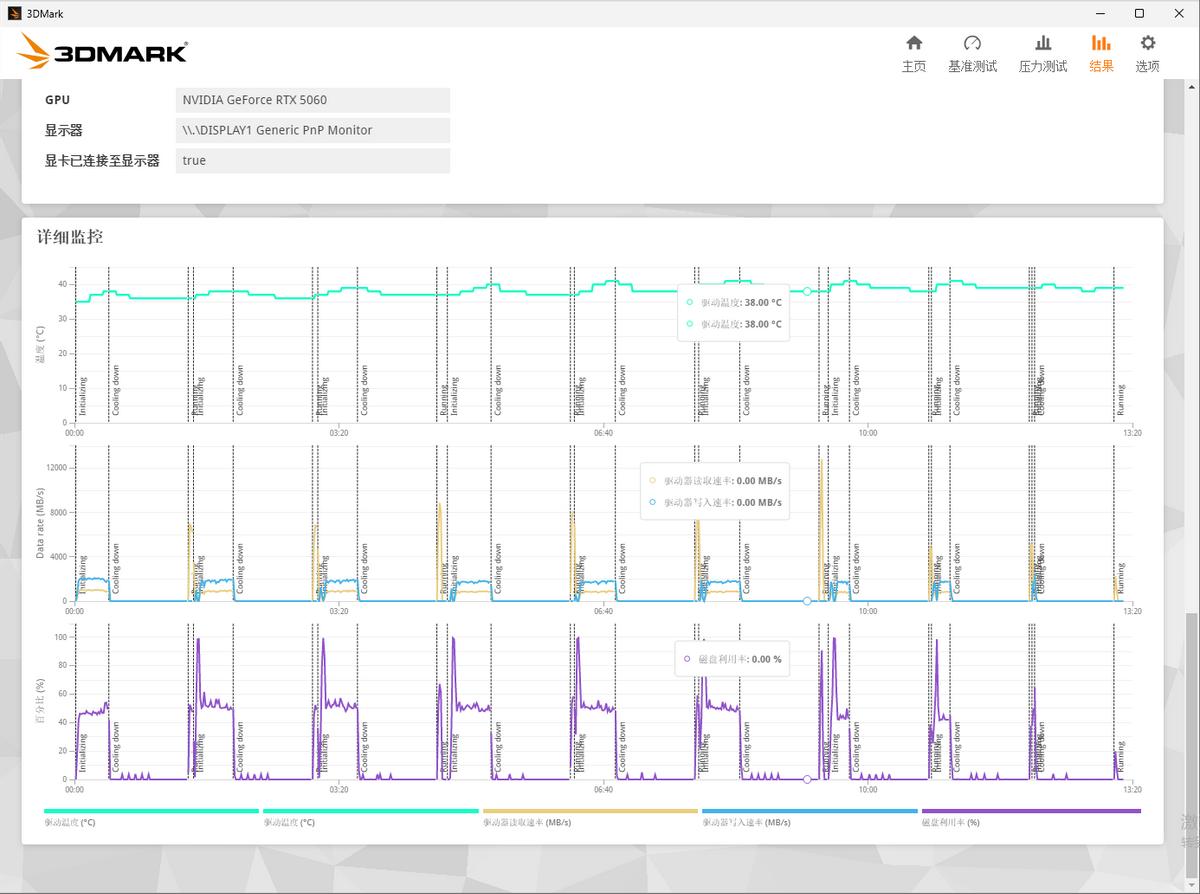Viewport: 1200px width, 894px height.
Task: Go to the 主页 home icon
Action: point(913,53)
